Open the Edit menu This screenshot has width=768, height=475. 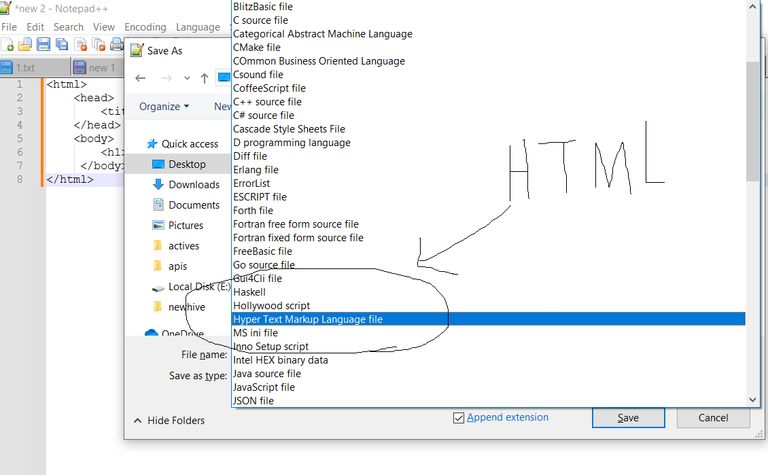pos(35,27)
